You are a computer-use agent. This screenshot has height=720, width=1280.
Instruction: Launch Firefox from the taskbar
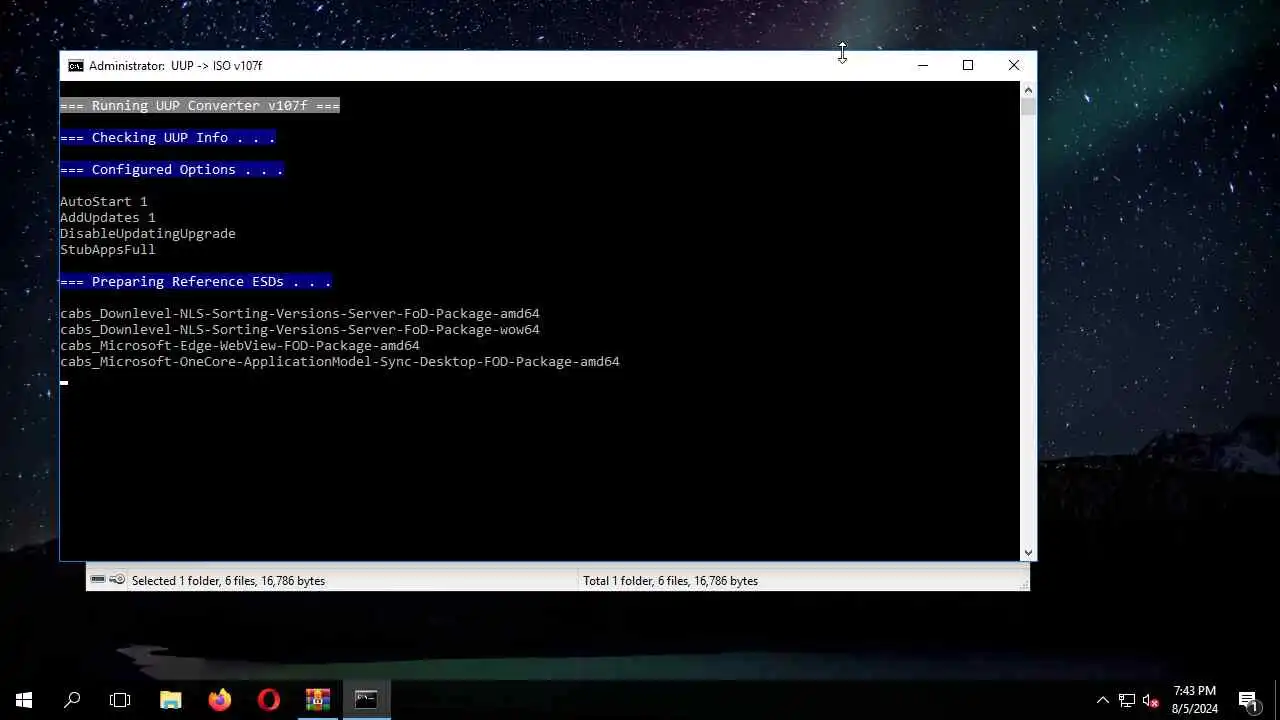tap(219, 700)
